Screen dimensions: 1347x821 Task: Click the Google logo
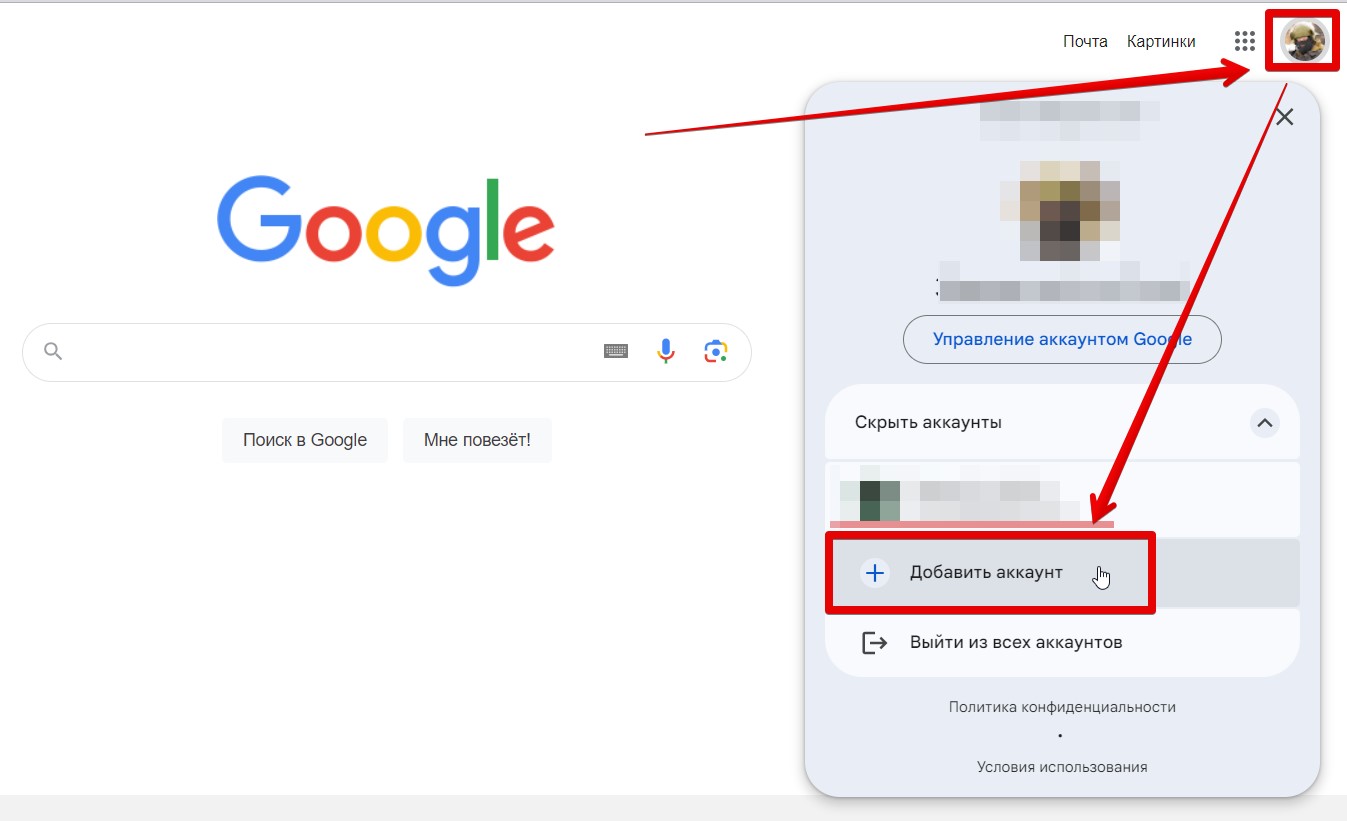[386, 231]
